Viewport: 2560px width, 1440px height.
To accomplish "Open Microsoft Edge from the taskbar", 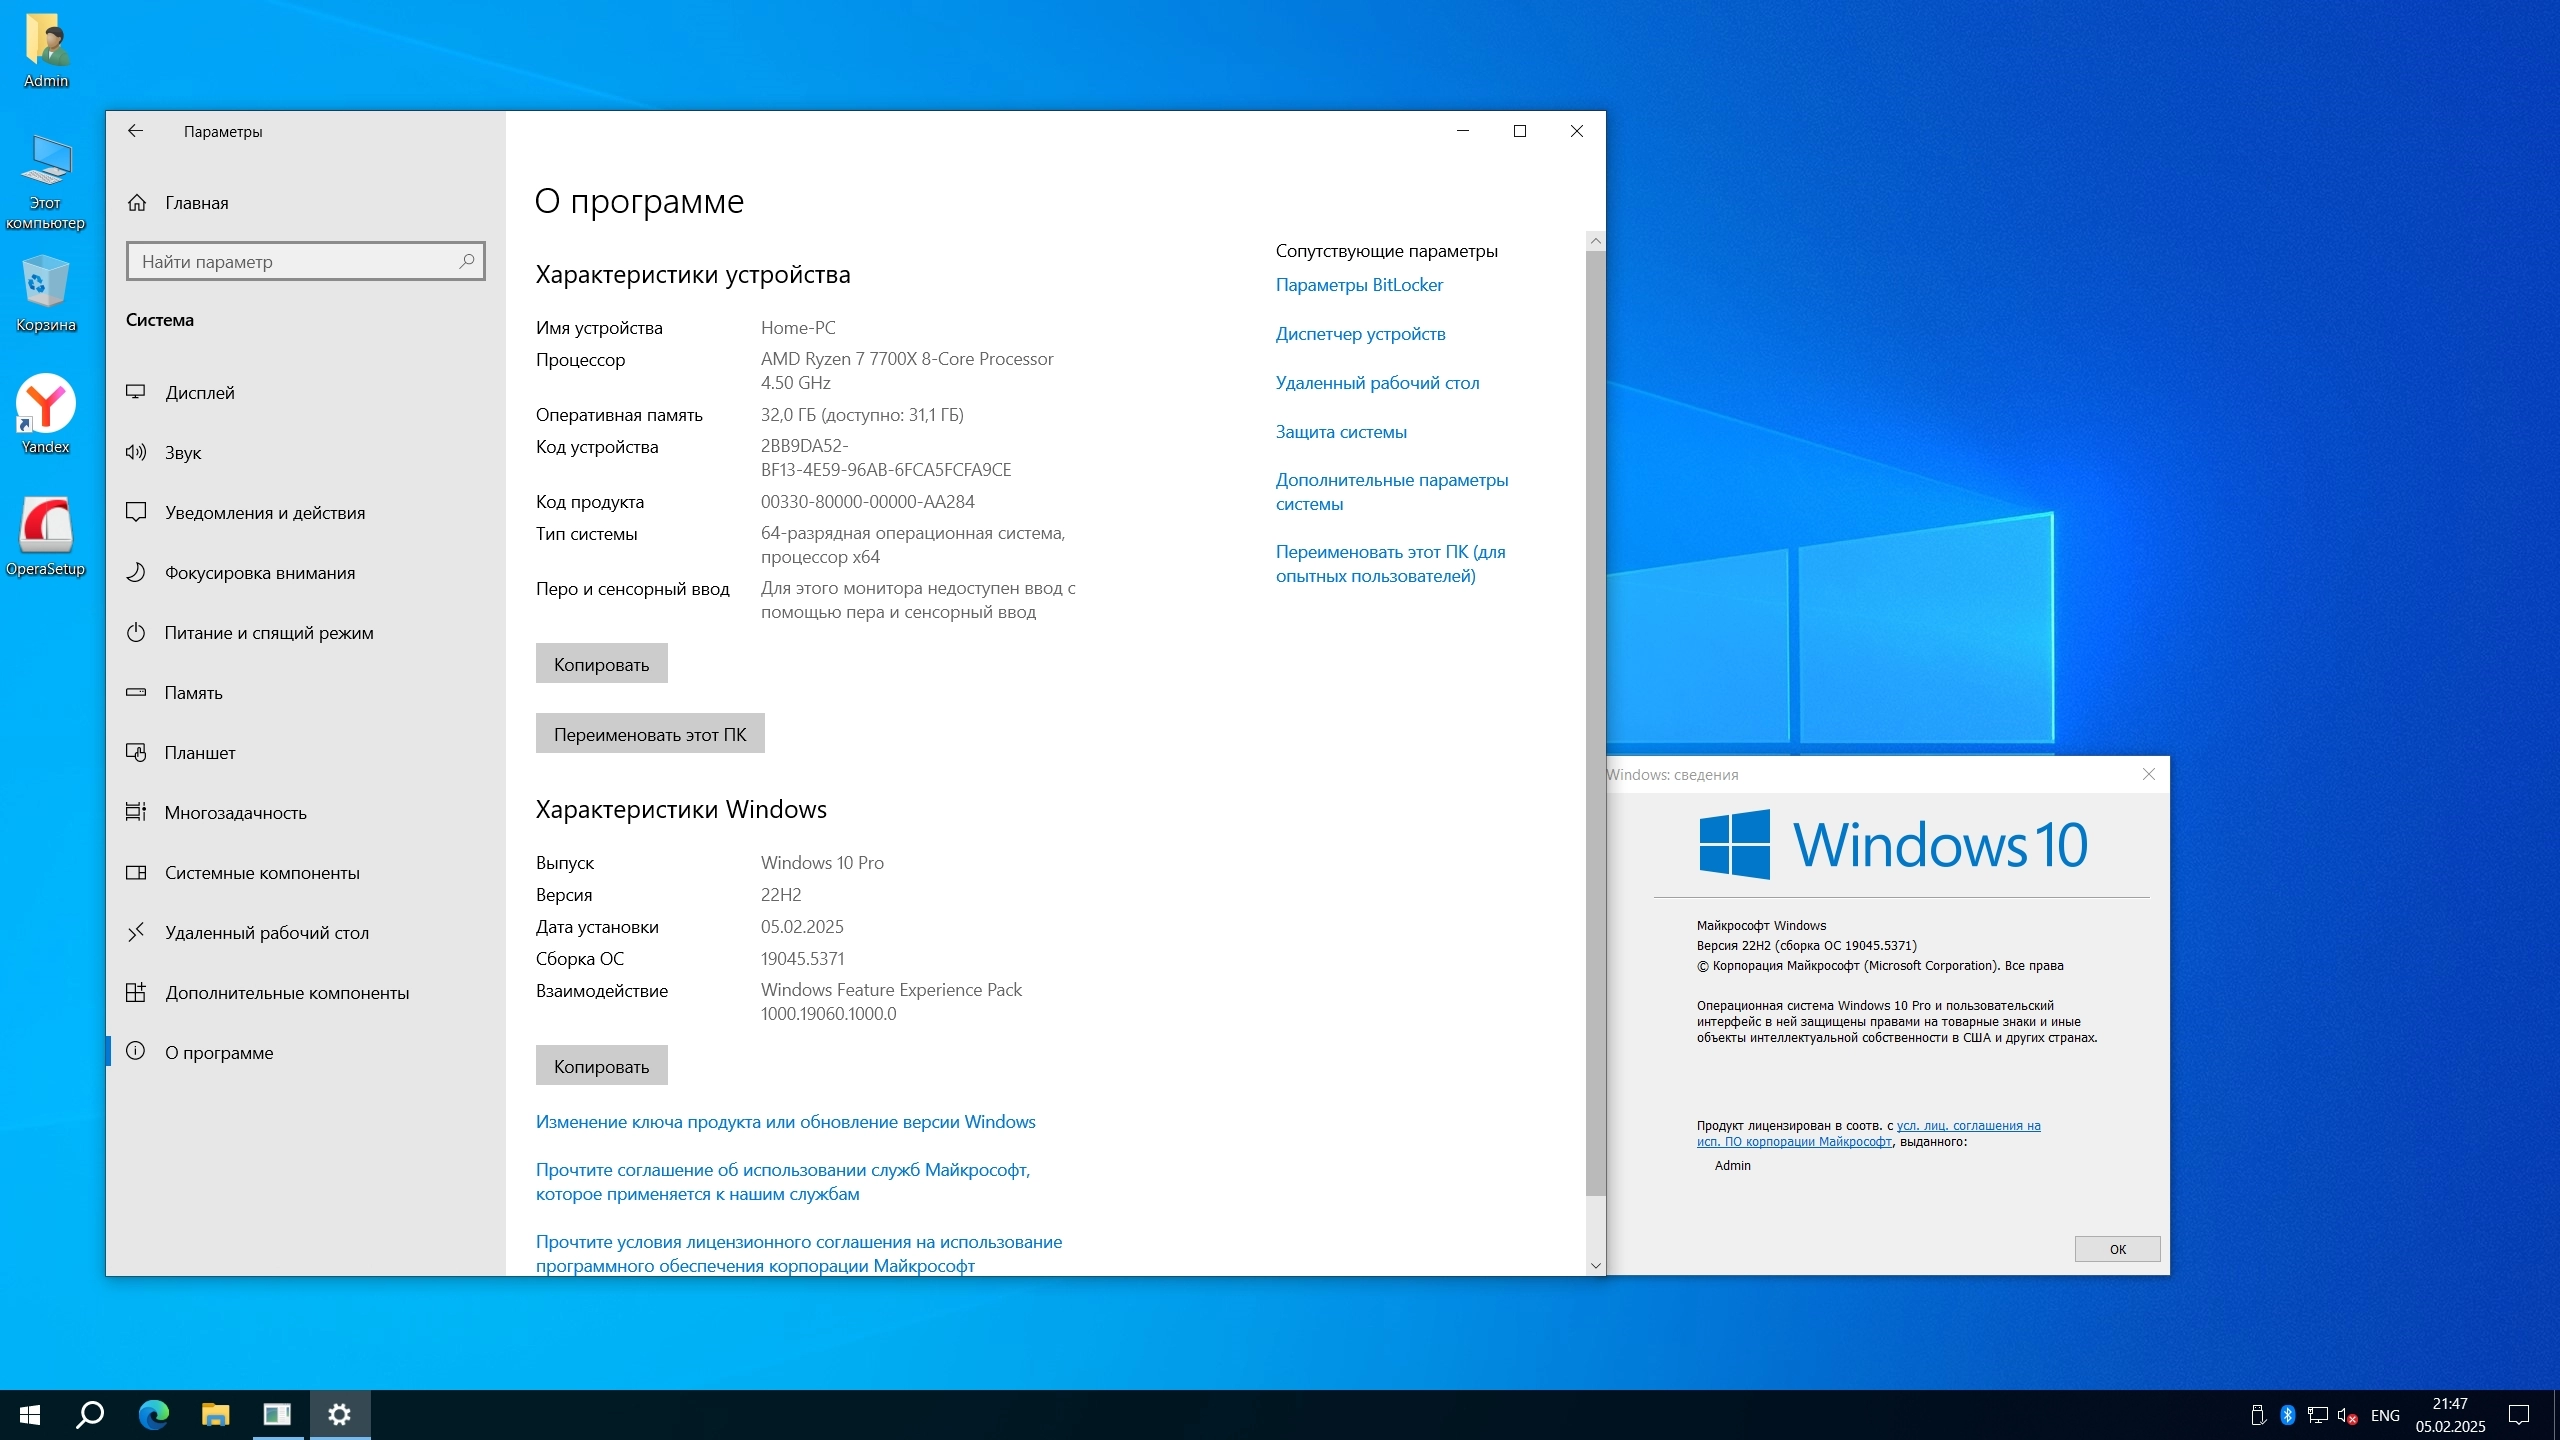I will (153, 1415).
